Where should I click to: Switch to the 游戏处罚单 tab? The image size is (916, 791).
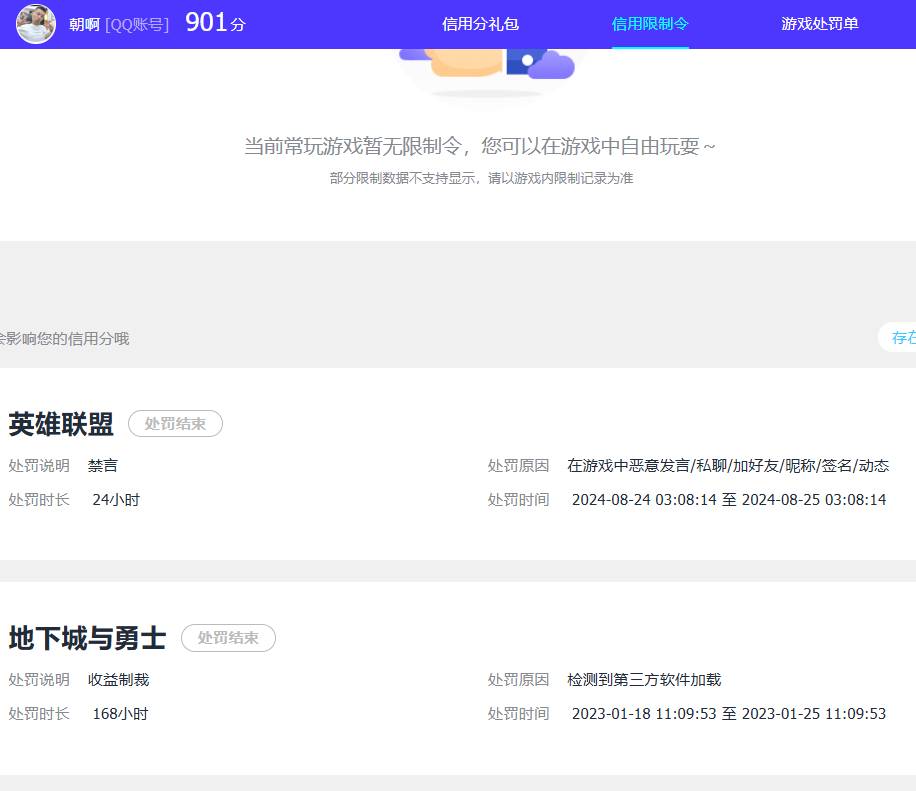(x=819, y=23)
